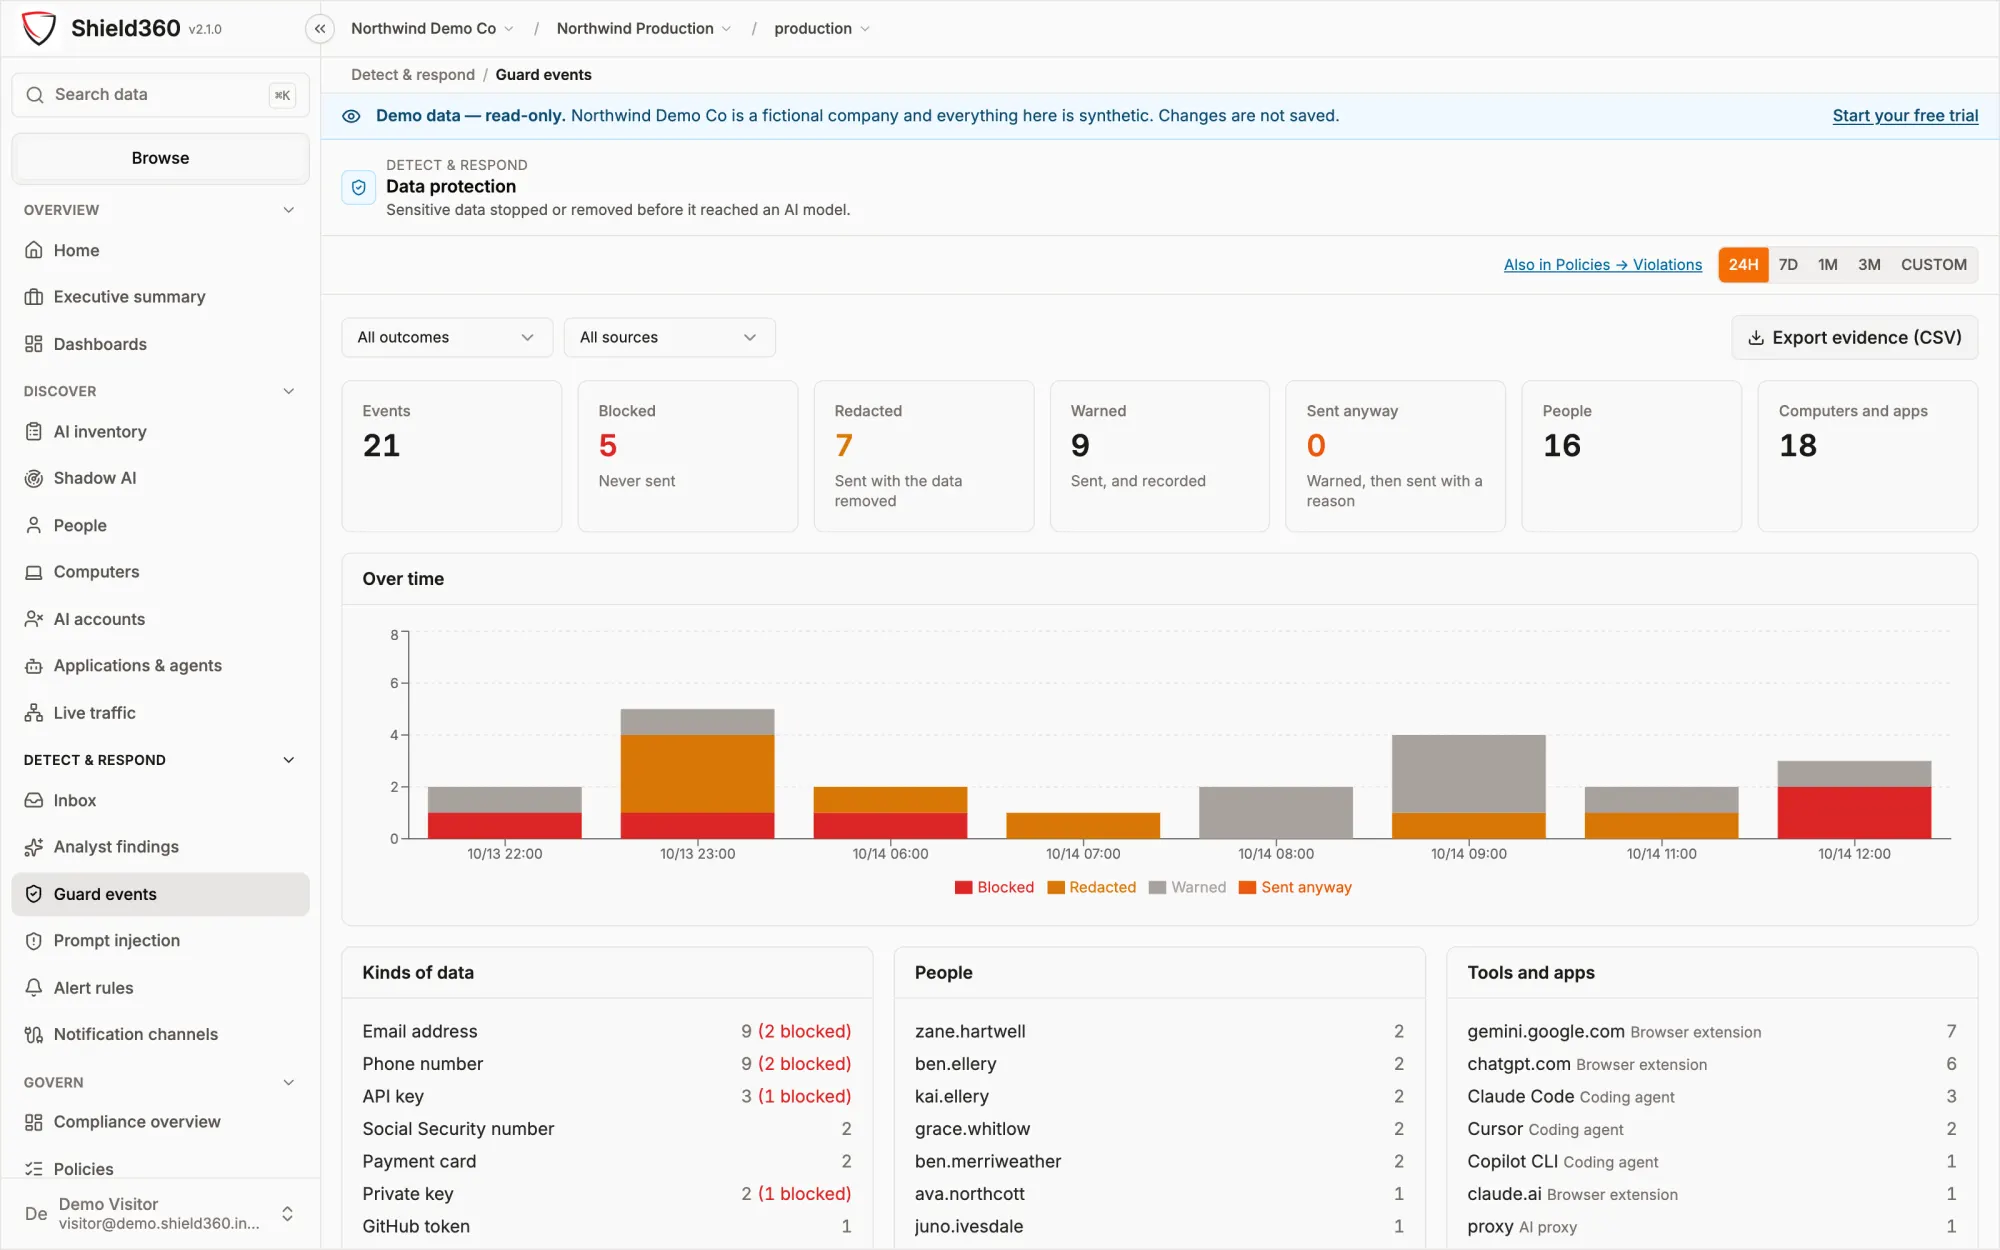
Task: Open Home from the sidebar
Action: [x=160, y=250]
